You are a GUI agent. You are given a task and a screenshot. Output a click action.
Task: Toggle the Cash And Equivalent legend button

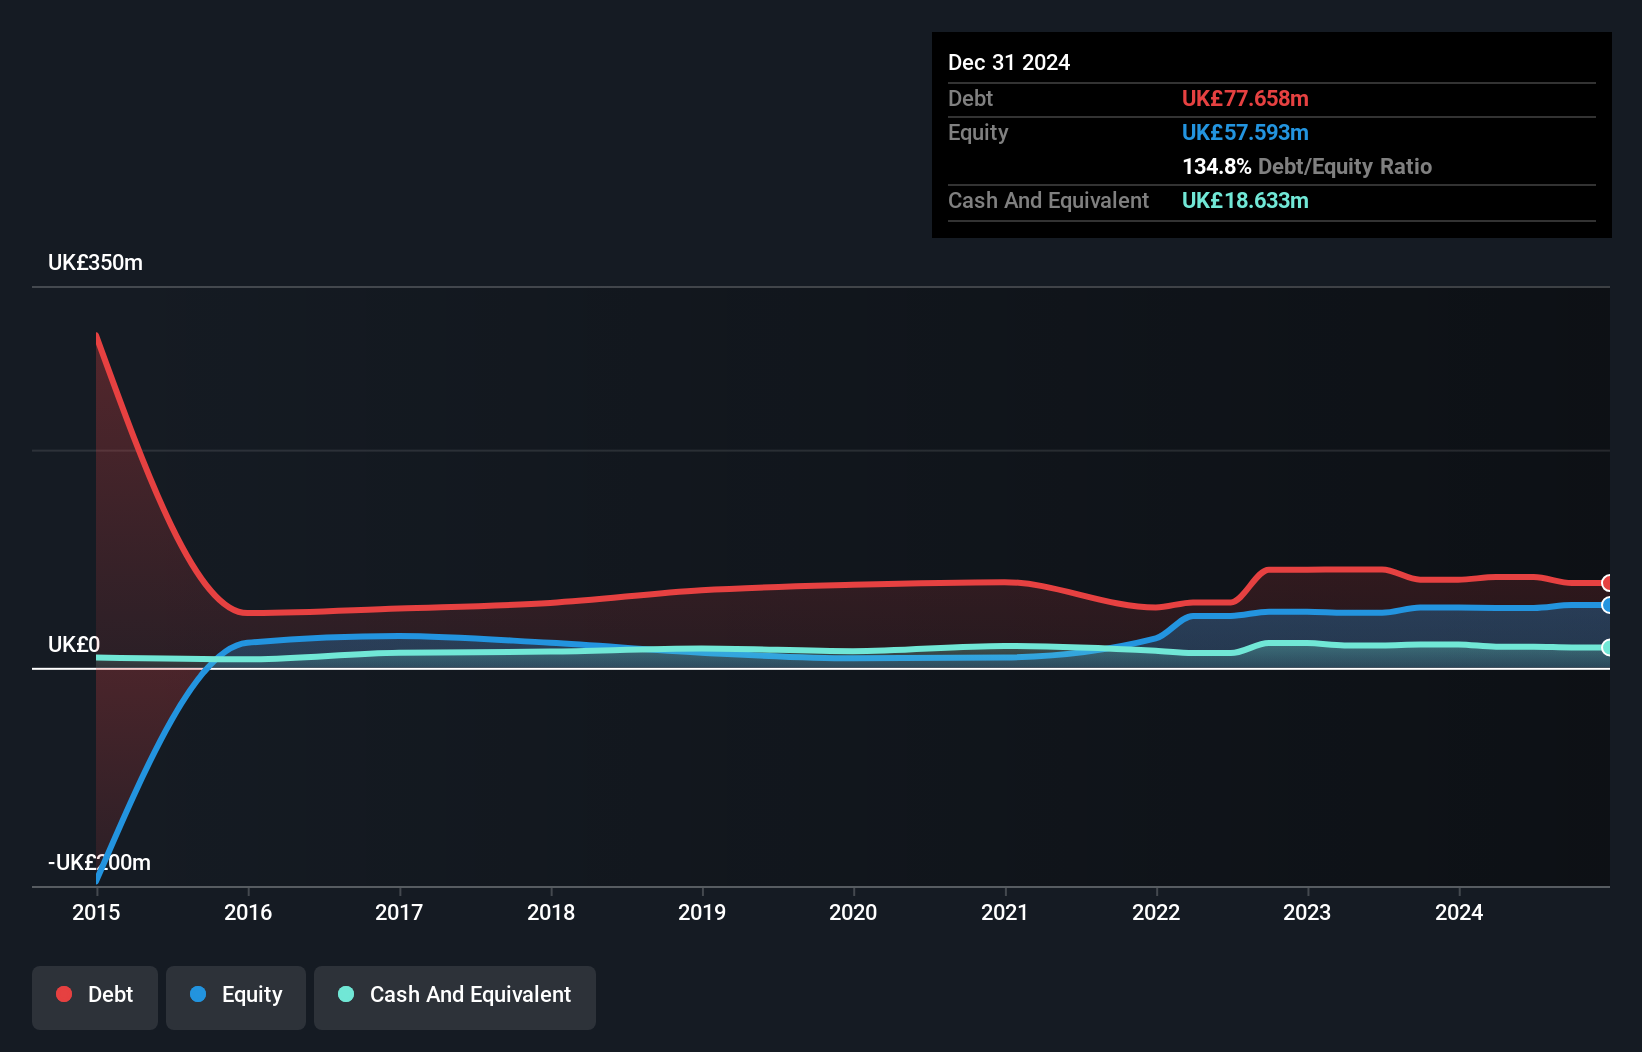[x=455, y=997]
